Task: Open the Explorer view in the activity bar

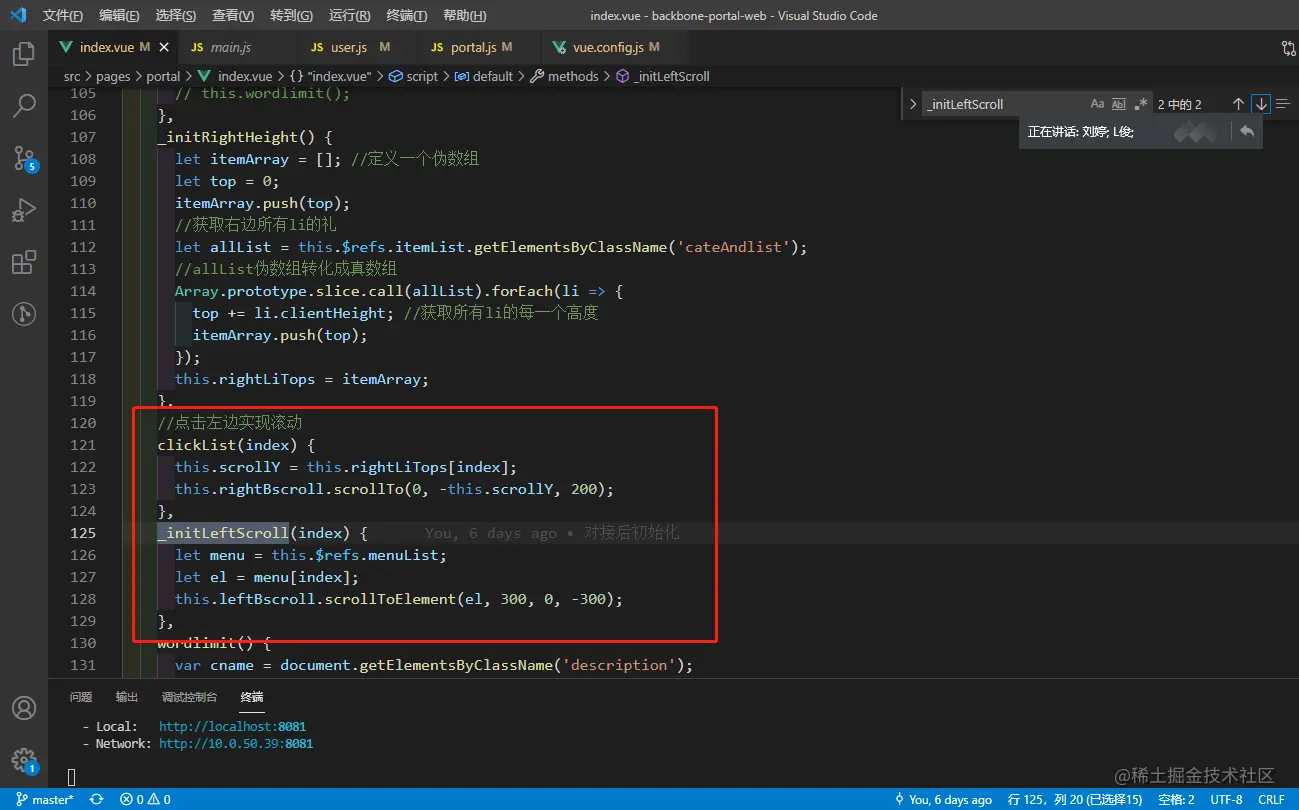Action: click(x=24, y=54)
